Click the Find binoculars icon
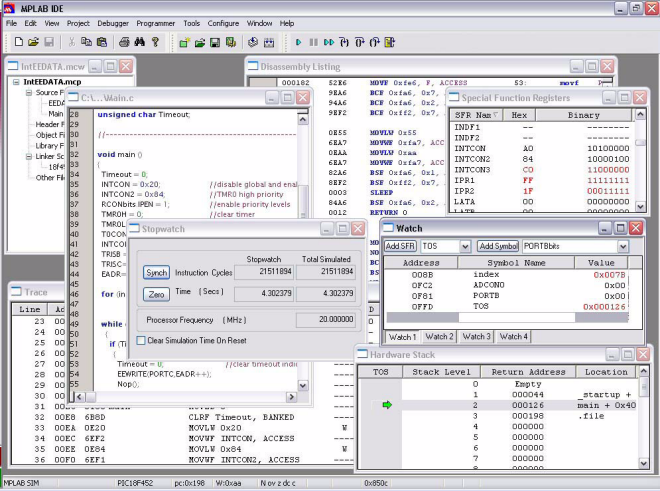 click(141, 42)
